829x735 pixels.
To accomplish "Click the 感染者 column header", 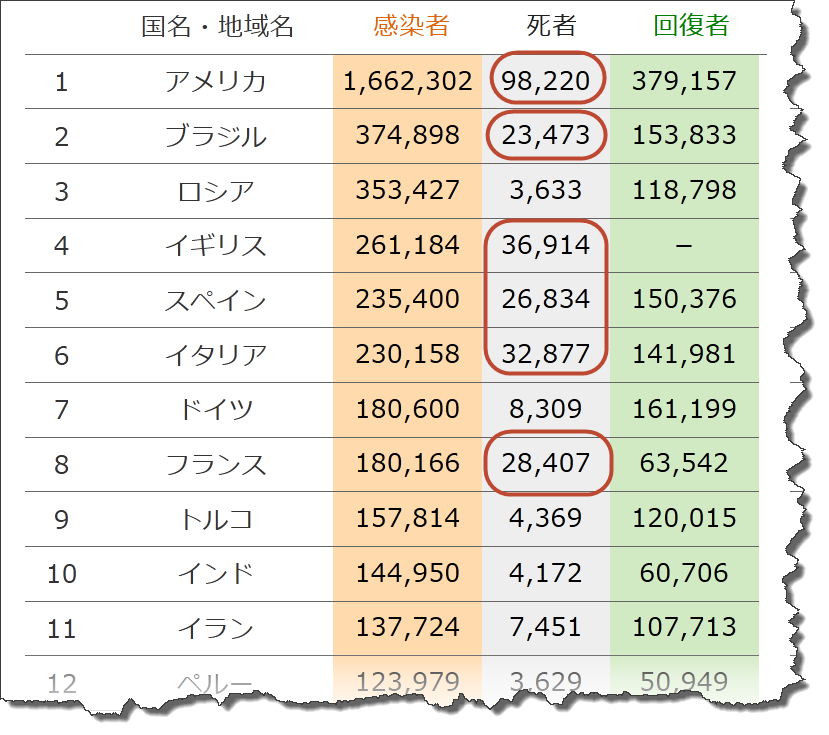I will 411,26.
